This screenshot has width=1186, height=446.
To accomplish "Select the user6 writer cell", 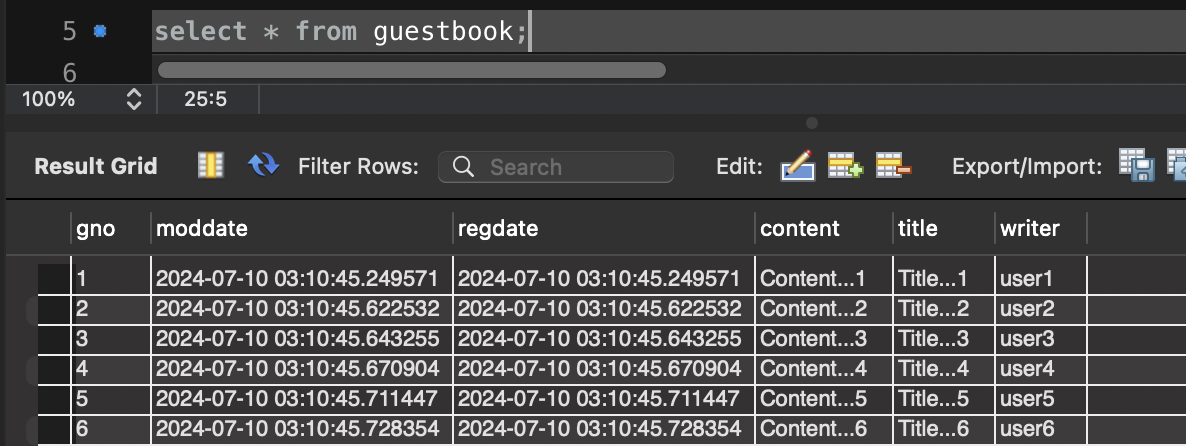I will (1041, 429).
